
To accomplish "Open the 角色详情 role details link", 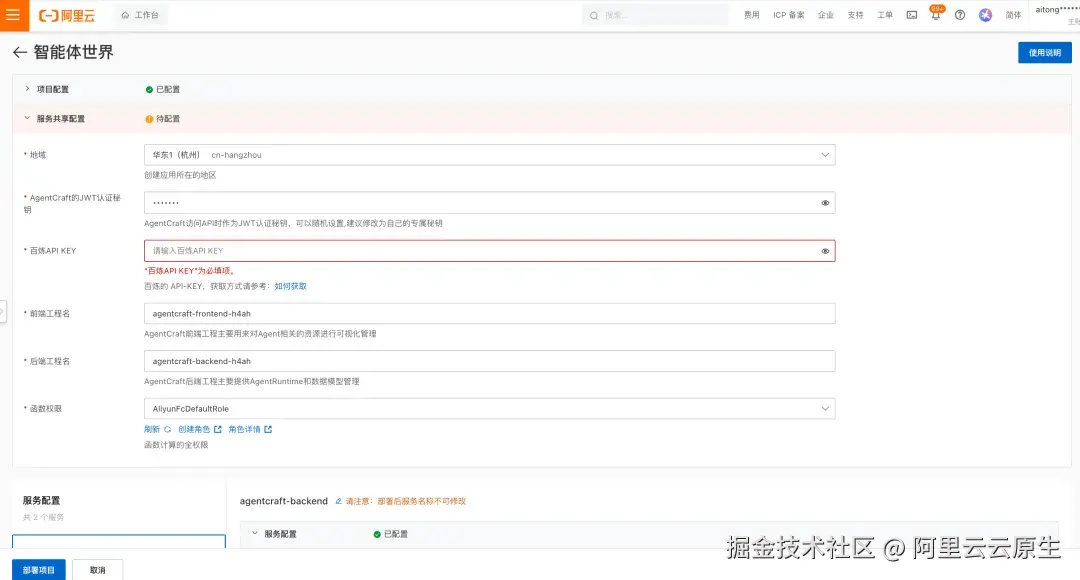I will [250, 429].
